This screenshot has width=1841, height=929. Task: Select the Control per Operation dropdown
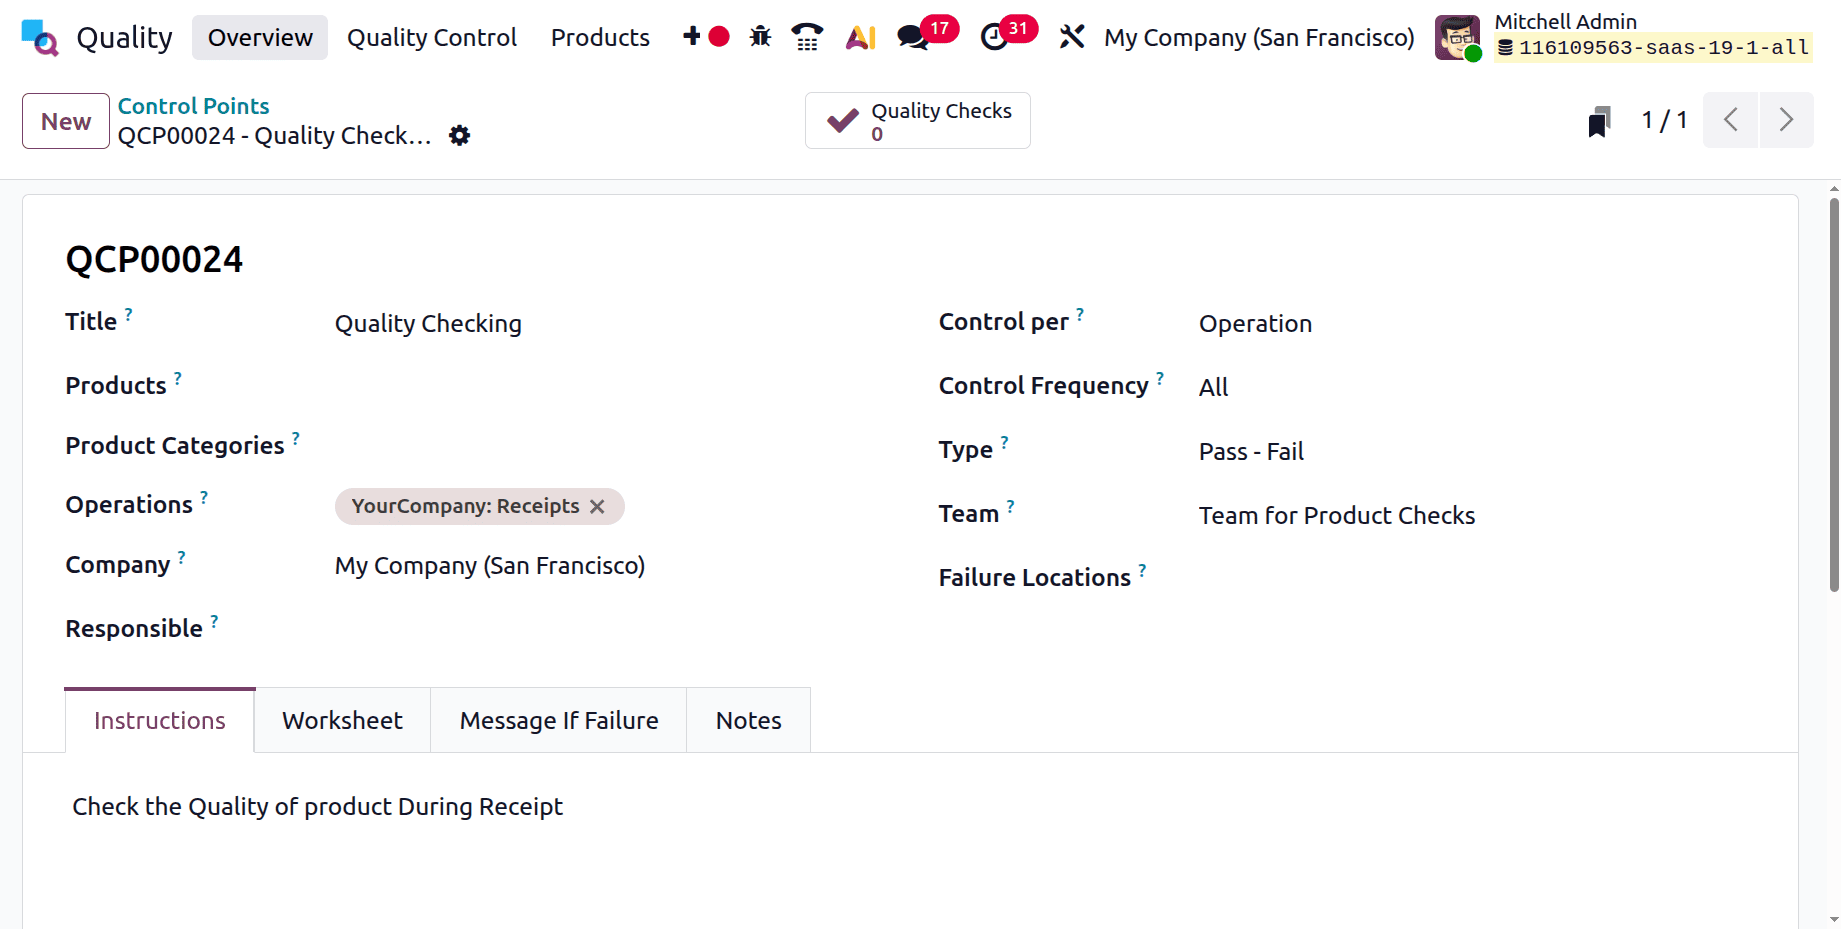tap(1476, 324)
